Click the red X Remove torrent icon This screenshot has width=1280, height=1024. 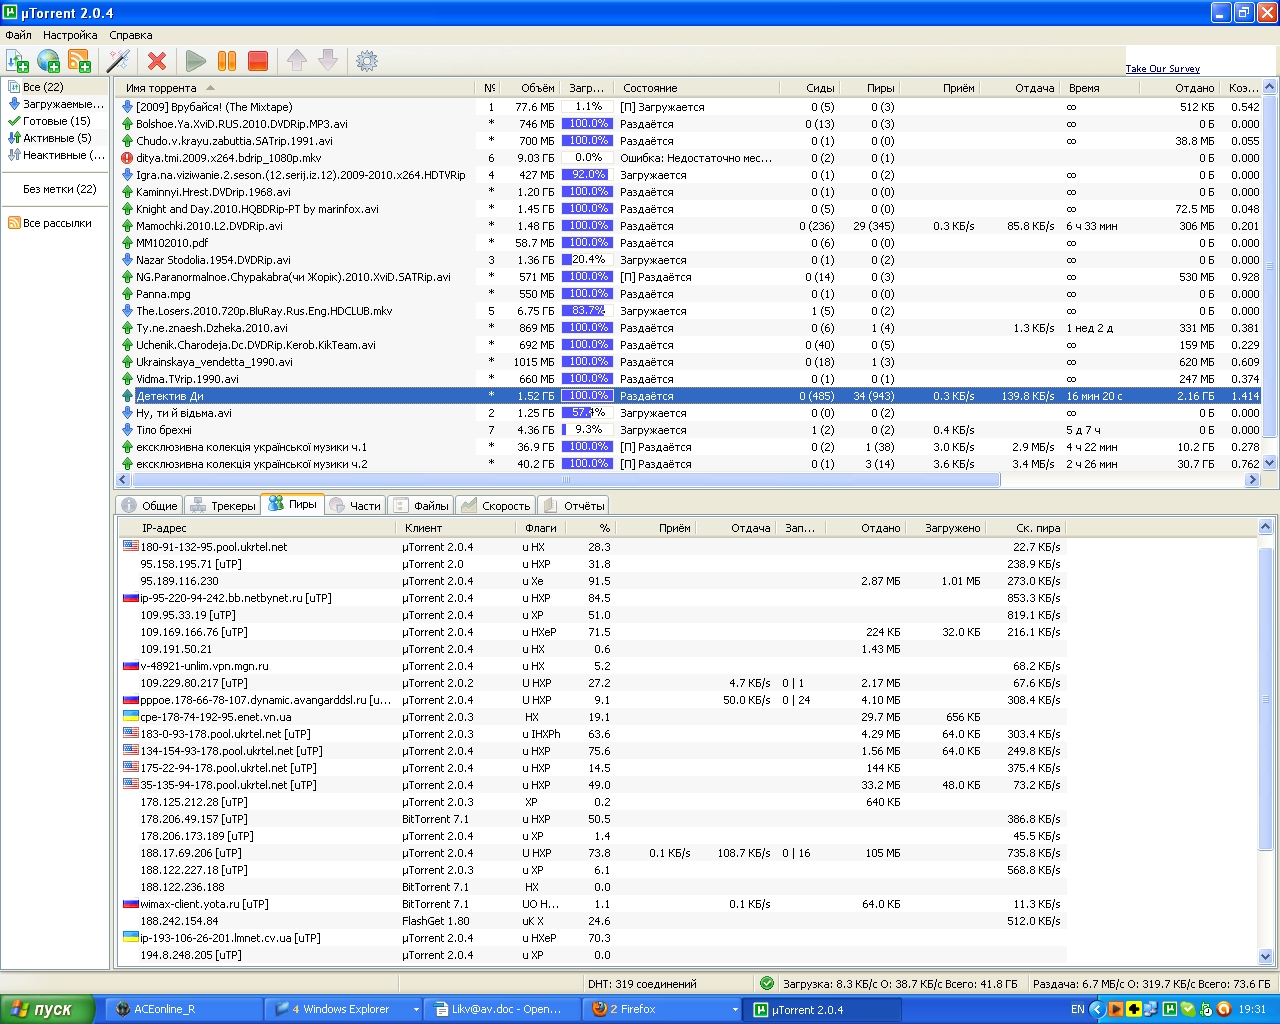point(157,61)
